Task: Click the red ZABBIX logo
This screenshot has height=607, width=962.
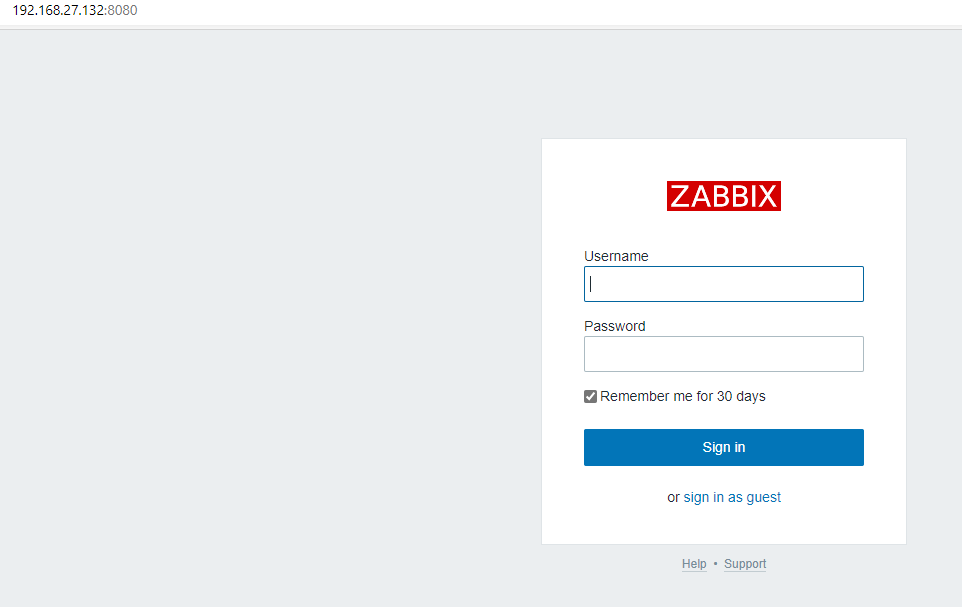Action: pyautogui.click(x=723, y=196)
